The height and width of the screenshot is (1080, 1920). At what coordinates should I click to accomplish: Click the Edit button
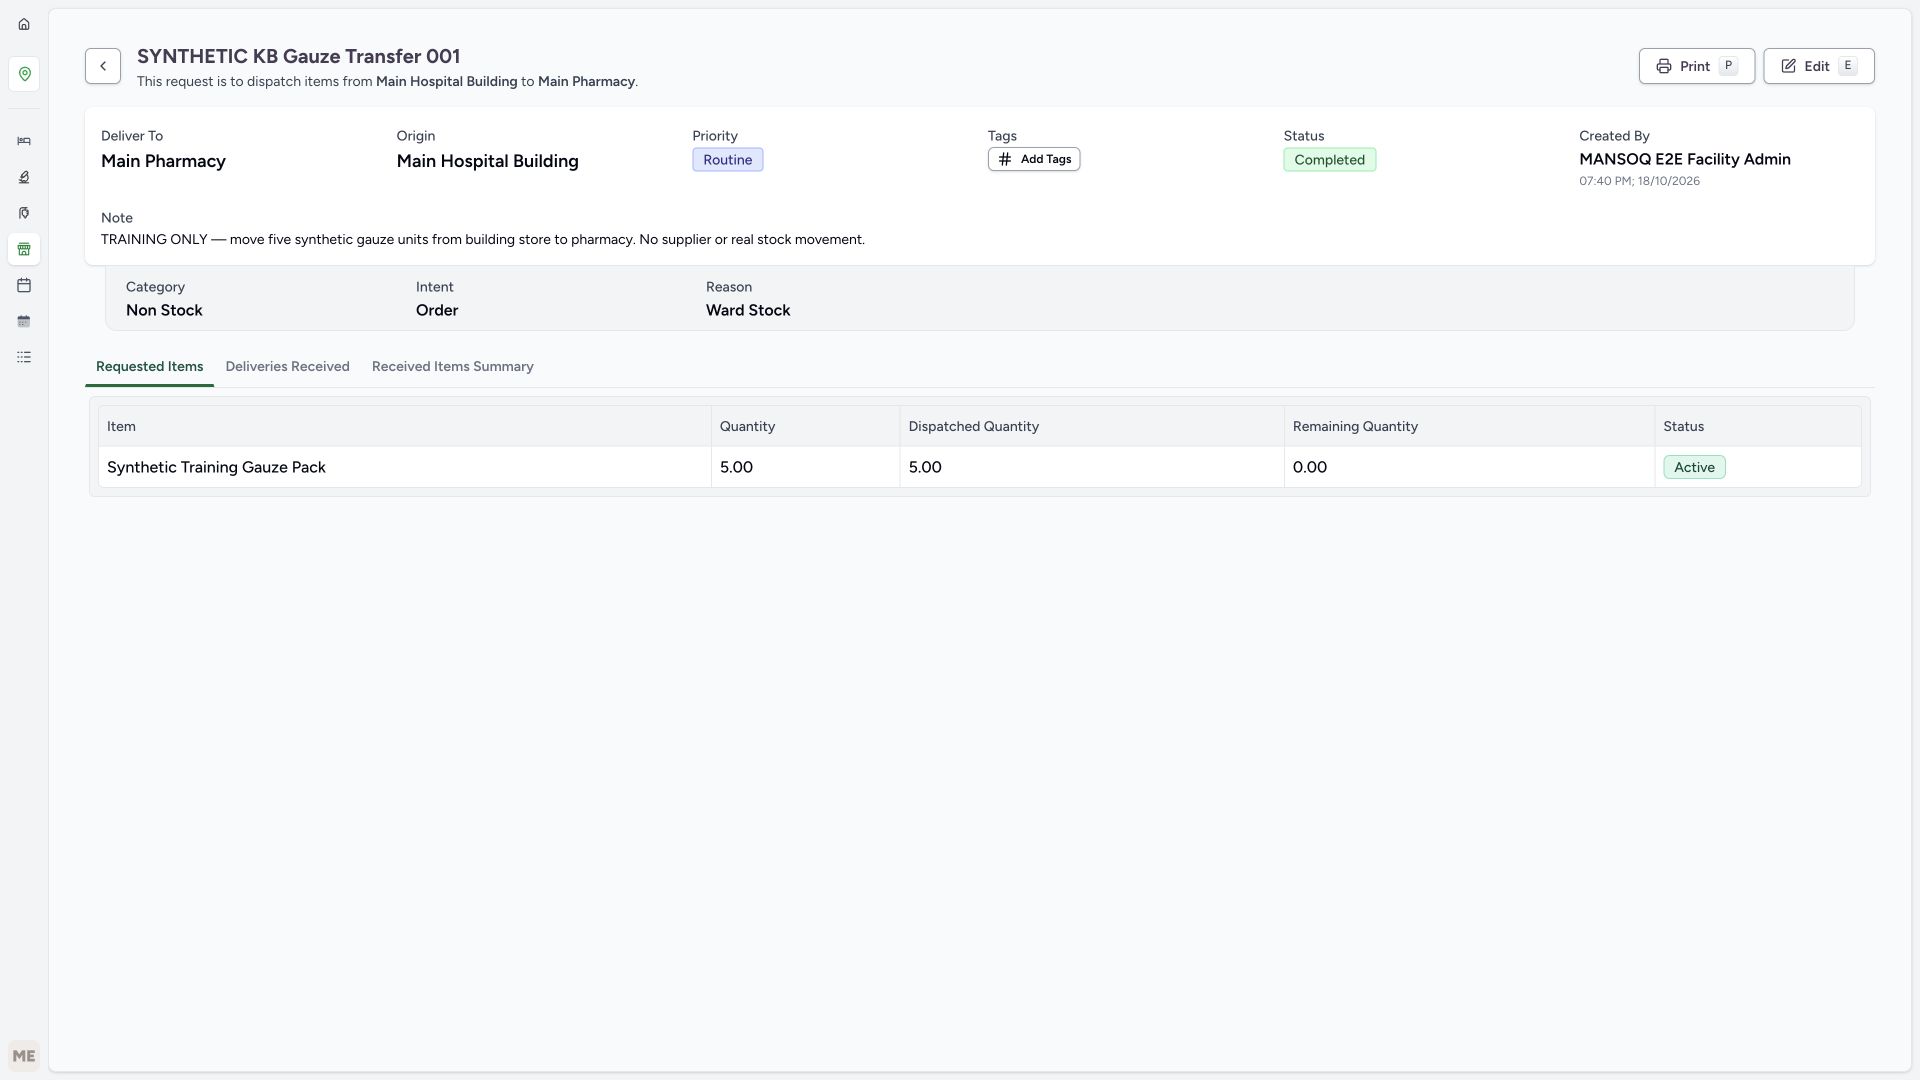[1818, 66]
